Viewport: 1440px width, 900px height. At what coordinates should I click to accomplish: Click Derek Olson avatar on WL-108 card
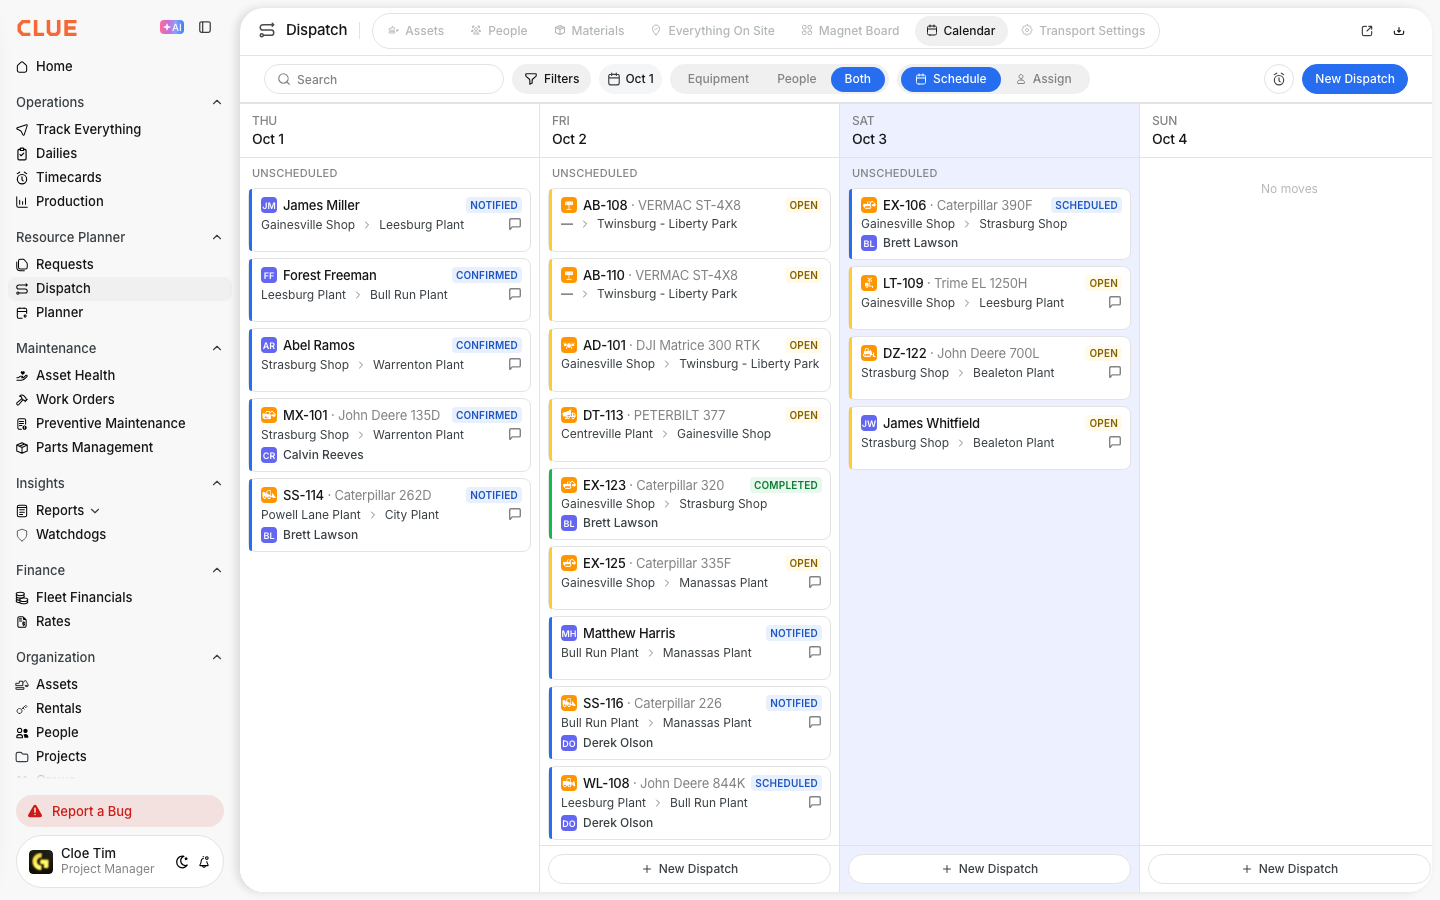point(569,823)
